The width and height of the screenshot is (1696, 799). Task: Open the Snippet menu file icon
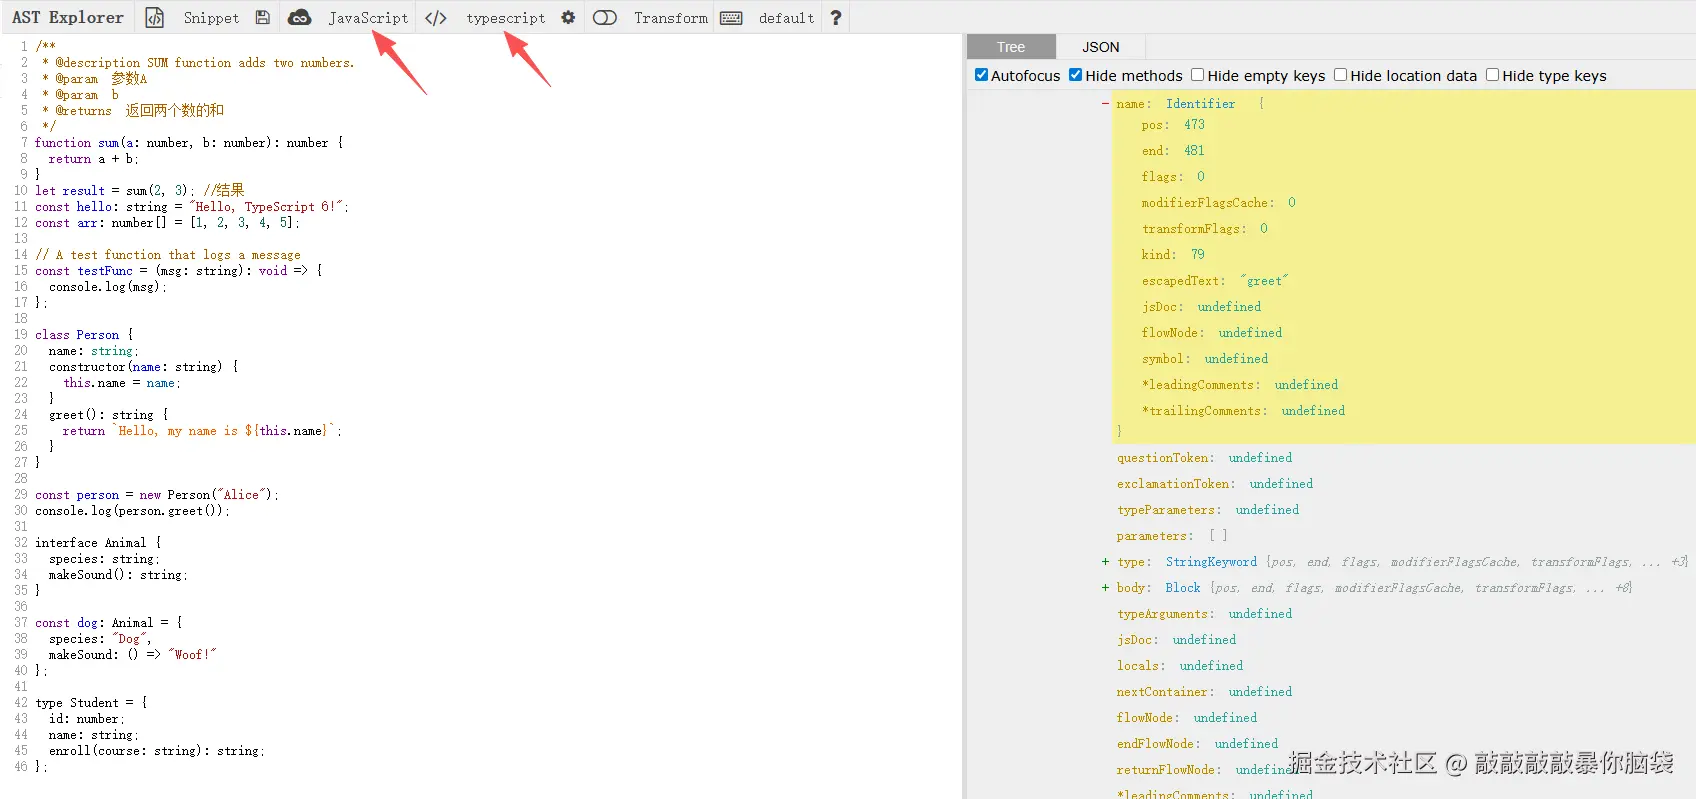[x=155, y=18]
